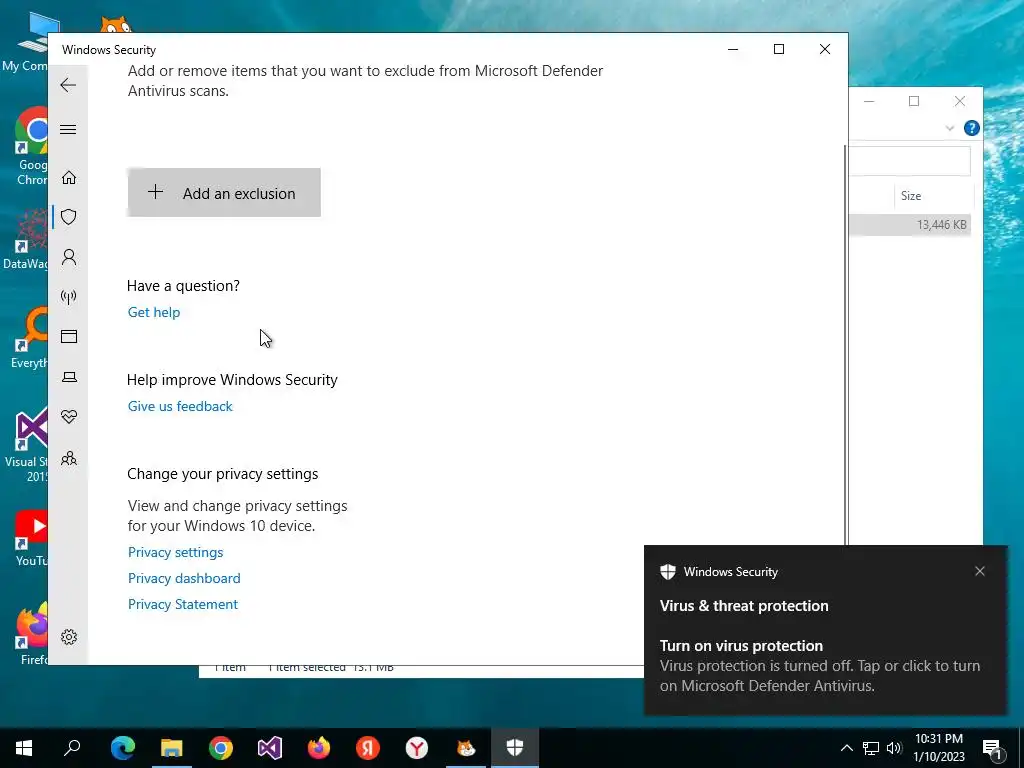Click the Windows Security window scrollbar
The image size is (1024, 768).
pos(846,344)
